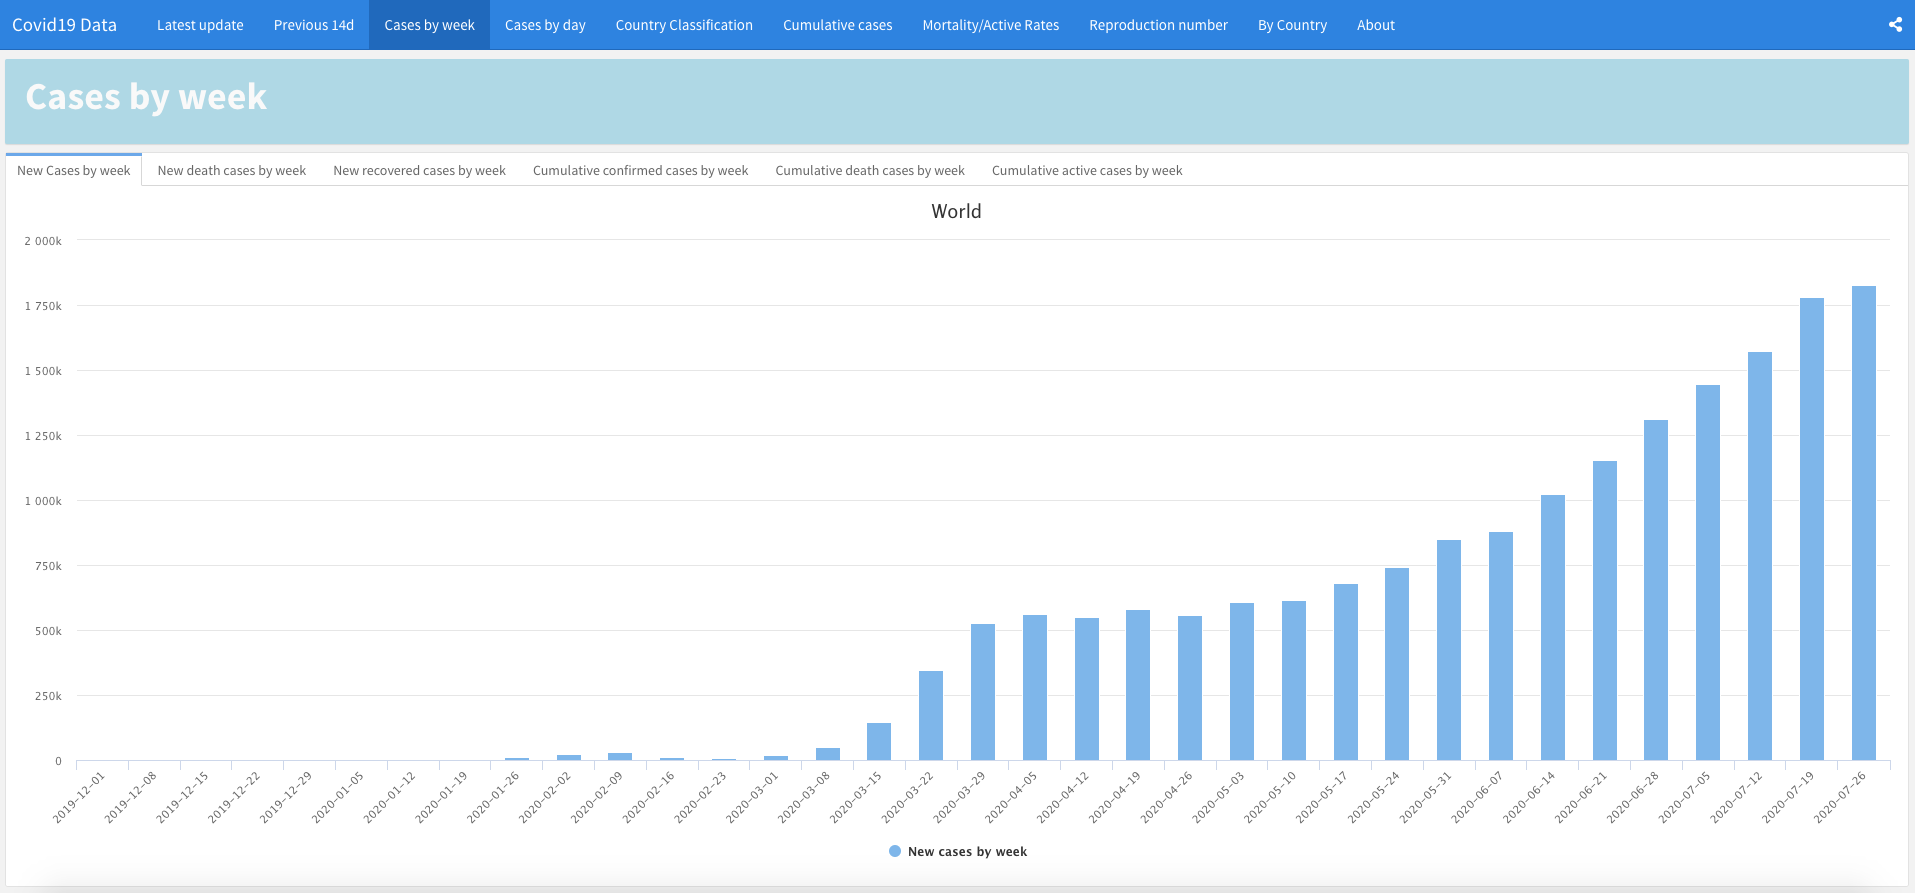Toggle the New cases by week legend

[x=957, y=852]
